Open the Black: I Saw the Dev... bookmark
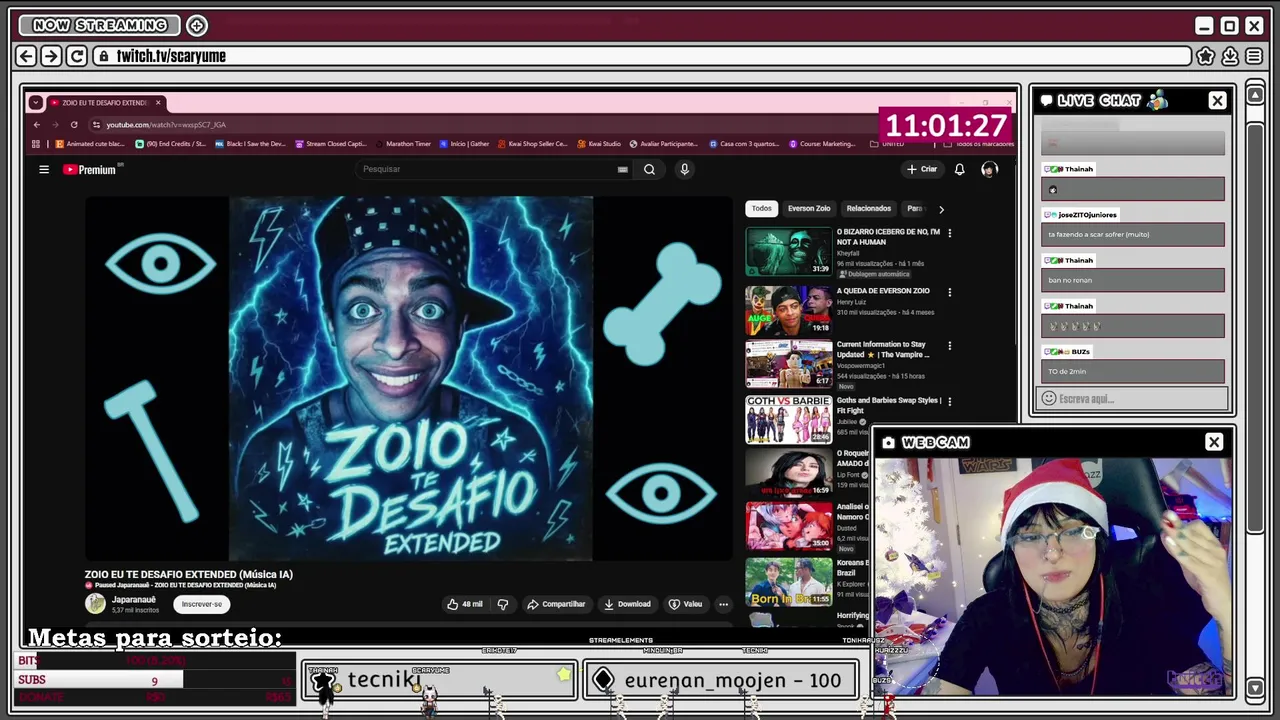Image resolution: width=1280 pixels, height=720 pixels. click(250, 144)
